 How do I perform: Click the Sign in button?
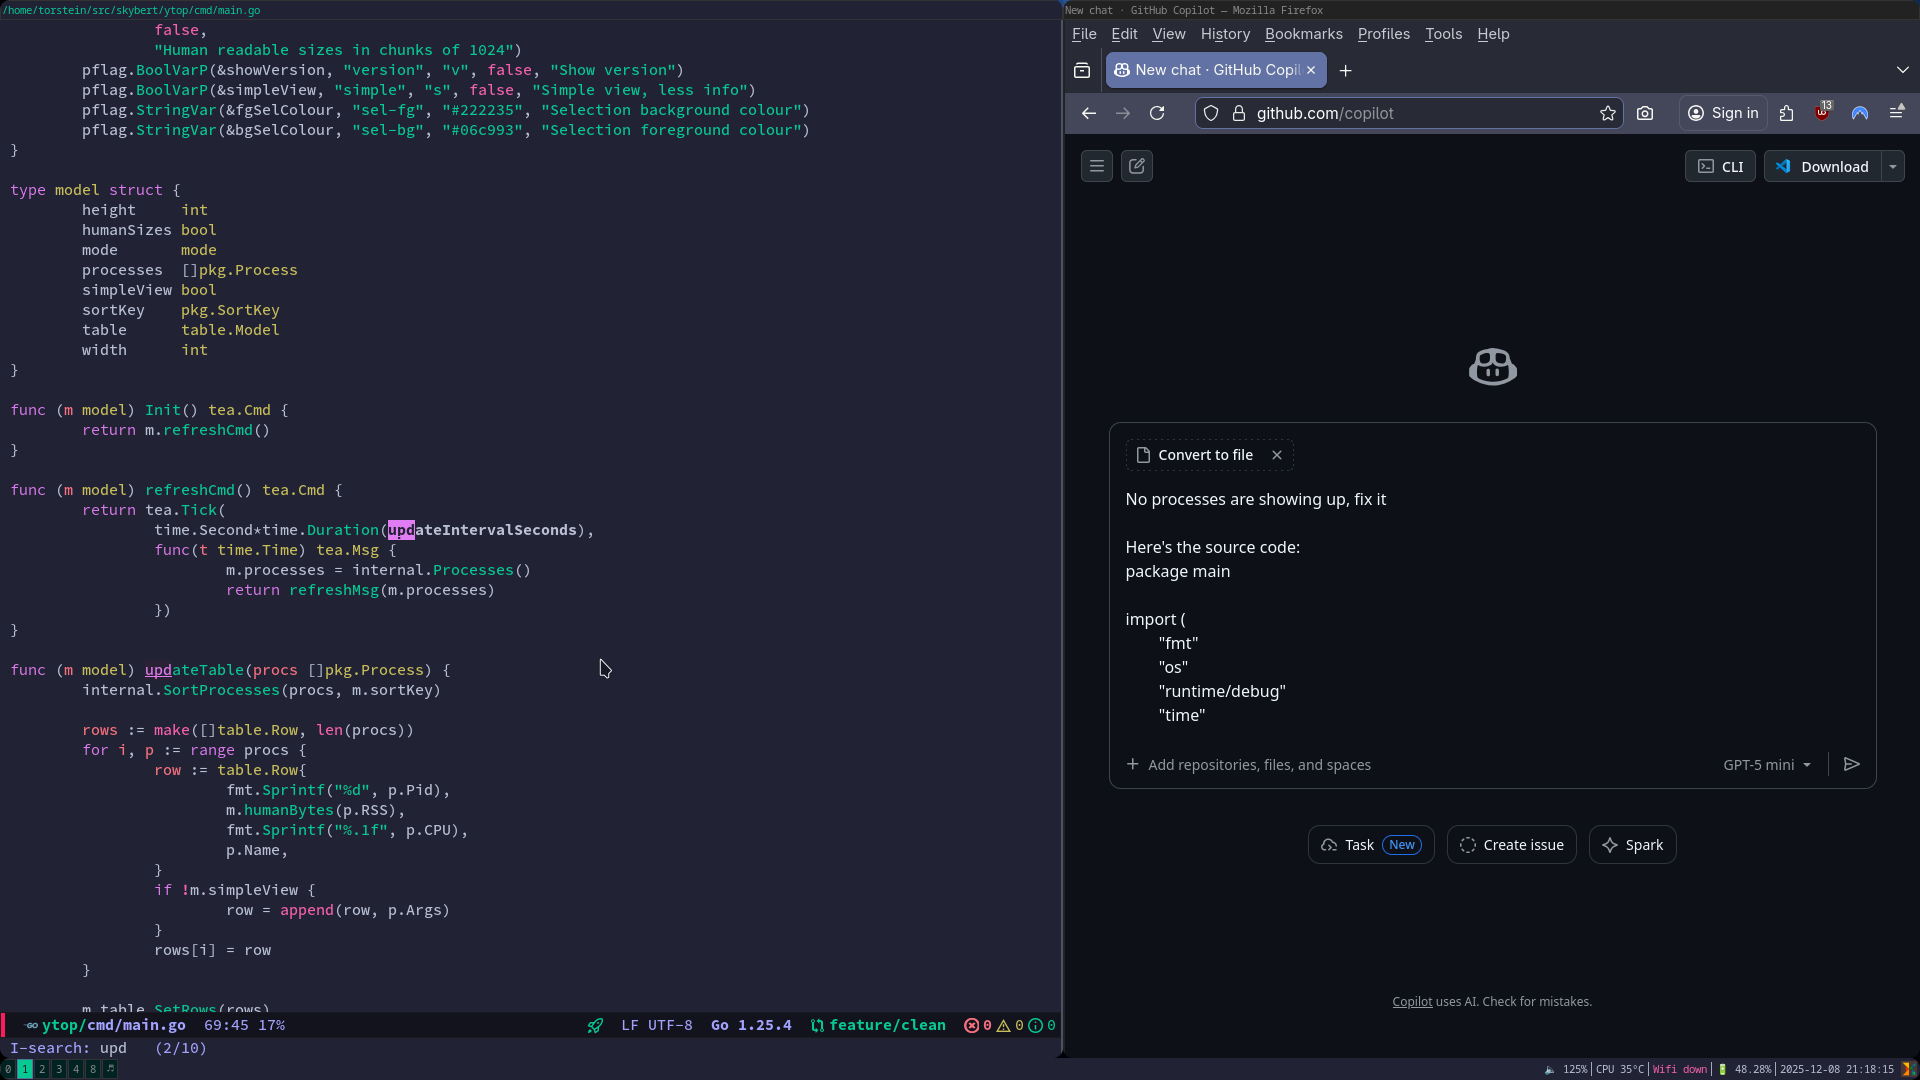(1723, 113)
